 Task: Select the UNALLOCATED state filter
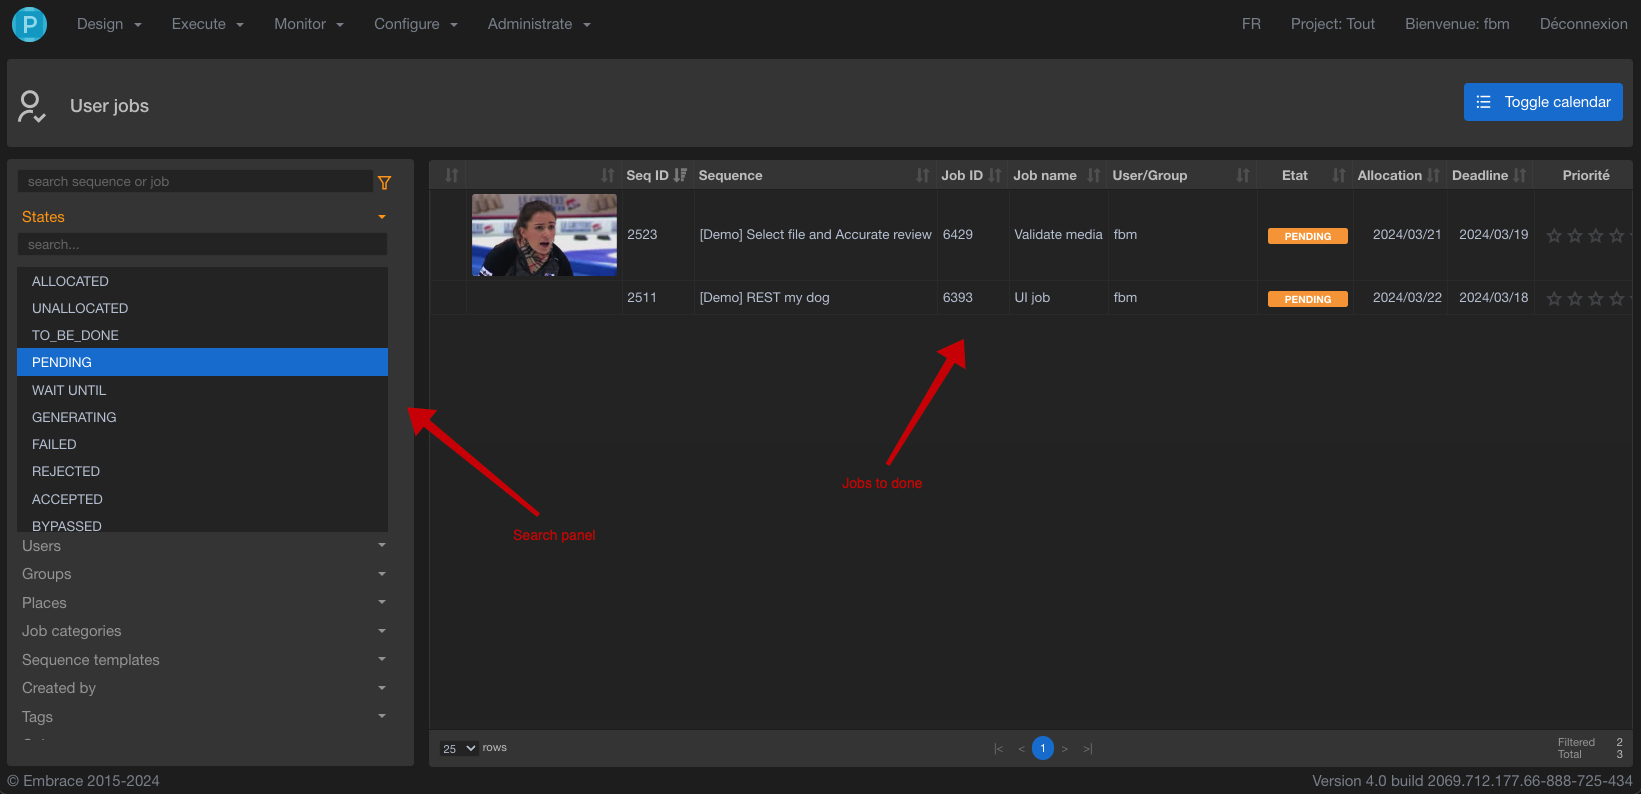click(x=202, y=308)
